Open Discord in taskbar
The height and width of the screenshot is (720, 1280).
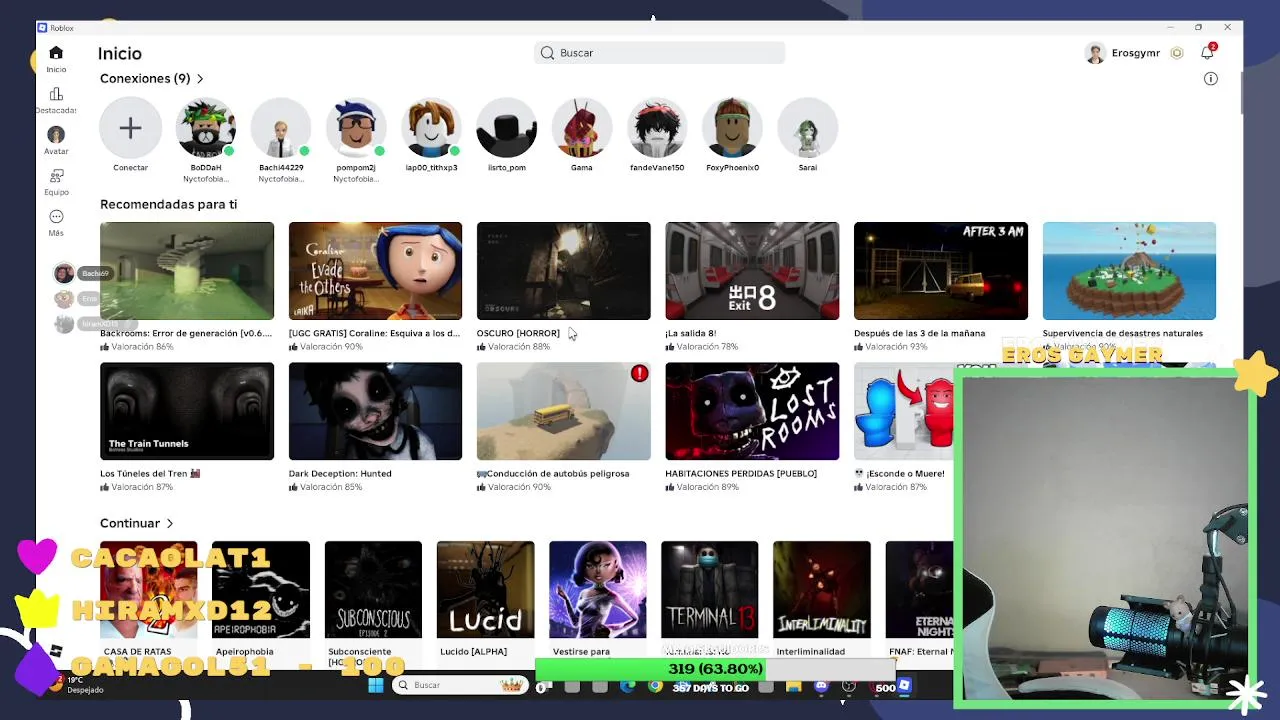click(821, 686)
